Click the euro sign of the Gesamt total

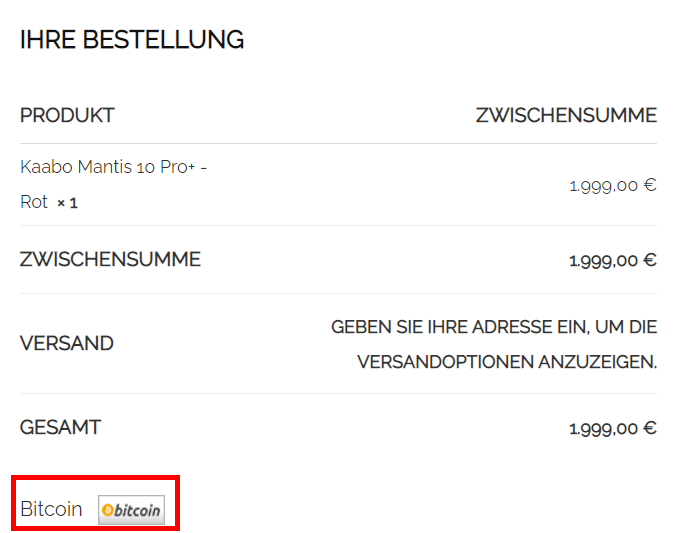(x=650, y=429)
